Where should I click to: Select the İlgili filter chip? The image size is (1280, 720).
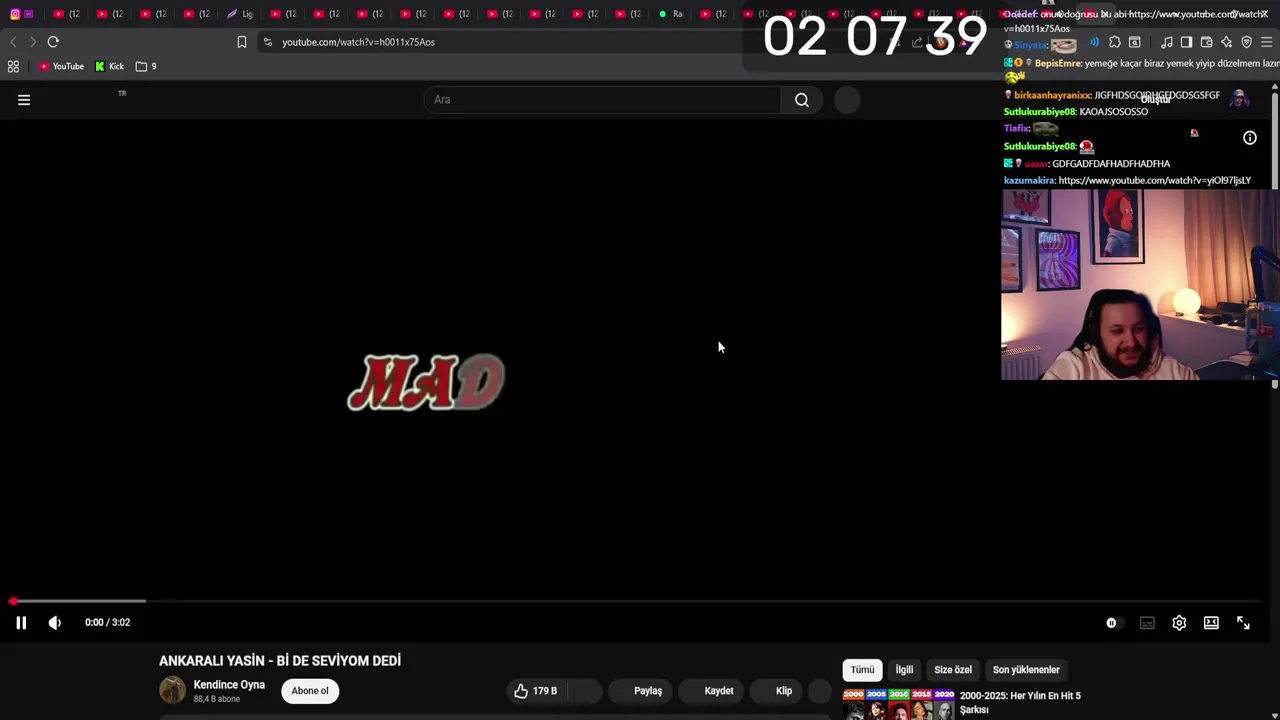pos(904,670)
